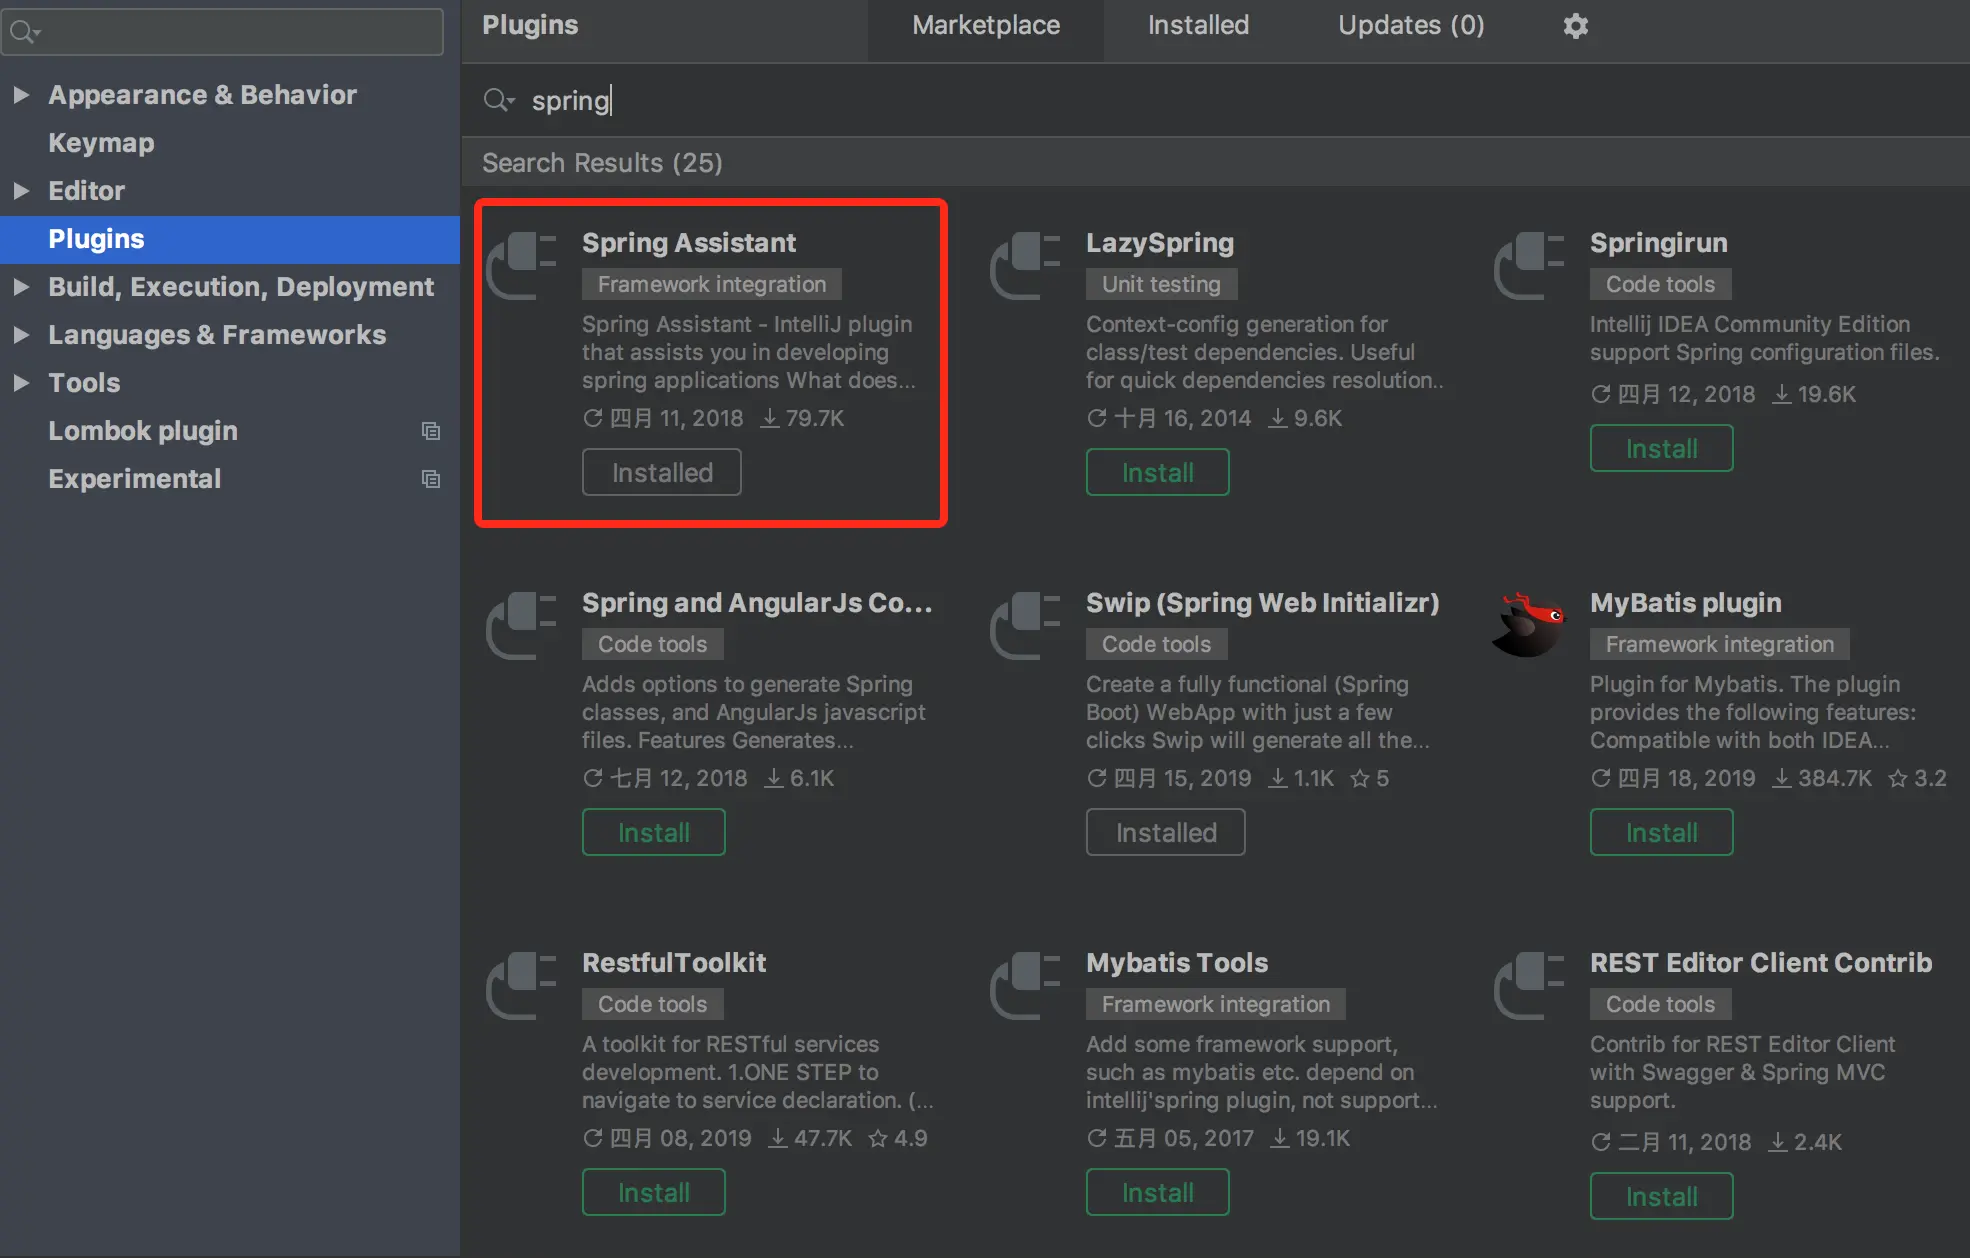Image resolution: width=1970 pixels, height=1258 pixels.
Task: Click the Experimental project-settings icon
Action: [x=431, y=479]
